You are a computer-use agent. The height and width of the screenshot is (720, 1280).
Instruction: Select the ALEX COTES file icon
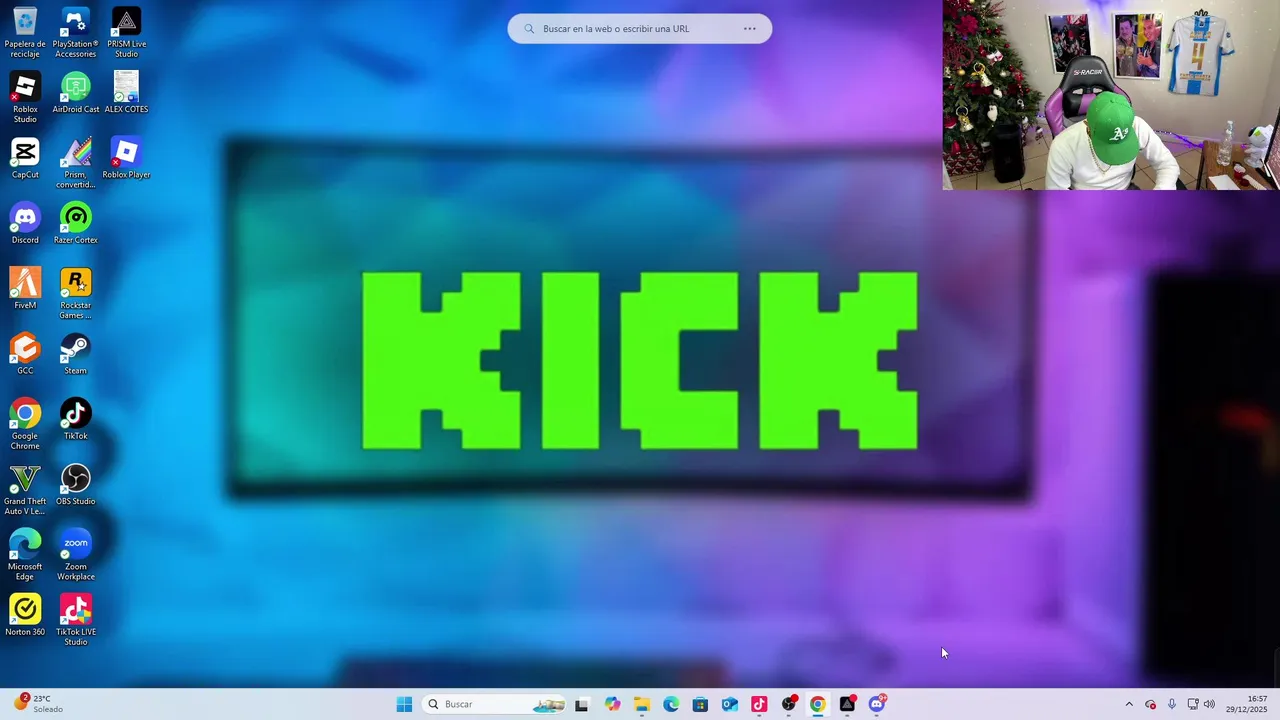(126, 93)
